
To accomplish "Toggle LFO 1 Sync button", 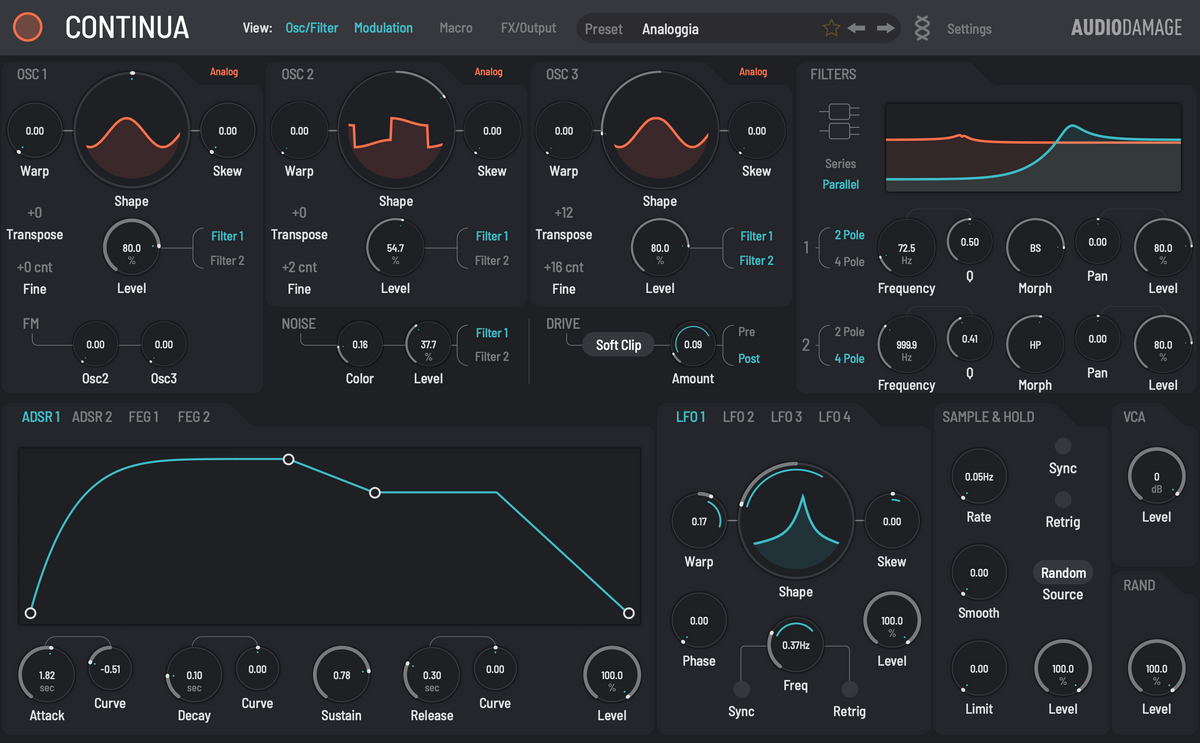I will (x=742, y=689).
